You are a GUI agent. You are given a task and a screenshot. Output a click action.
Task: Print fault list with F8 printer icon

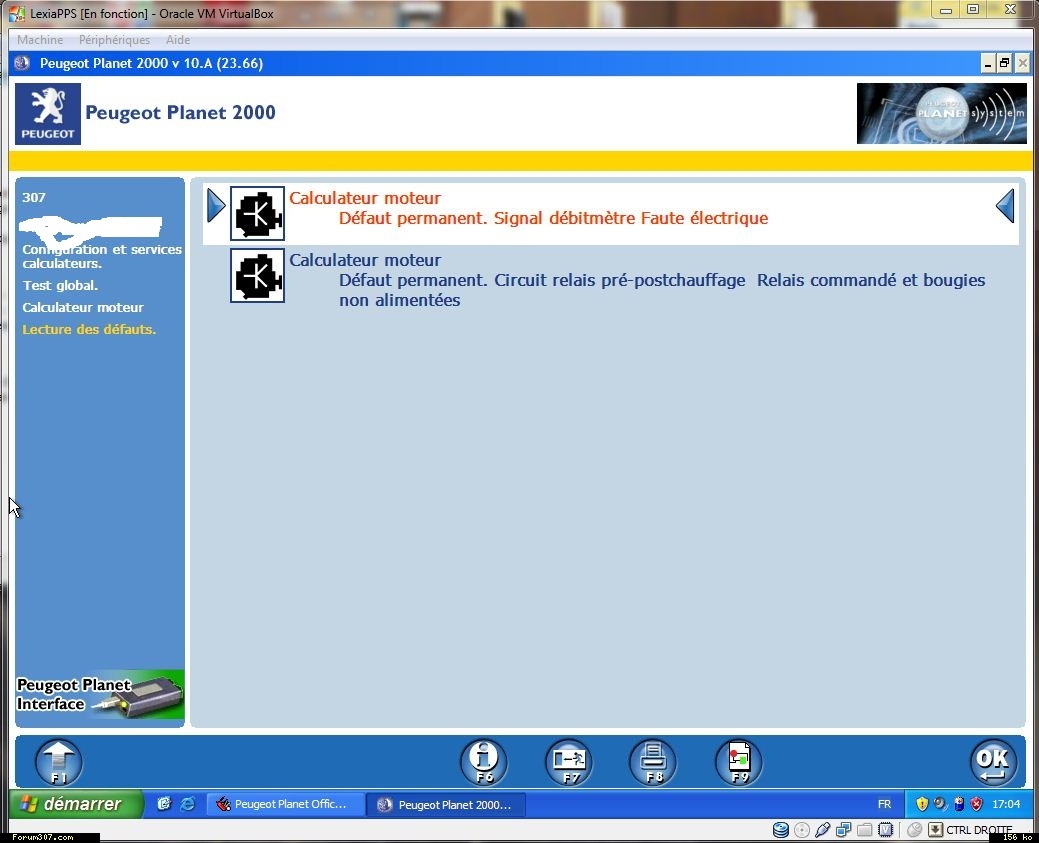(653, 762)
